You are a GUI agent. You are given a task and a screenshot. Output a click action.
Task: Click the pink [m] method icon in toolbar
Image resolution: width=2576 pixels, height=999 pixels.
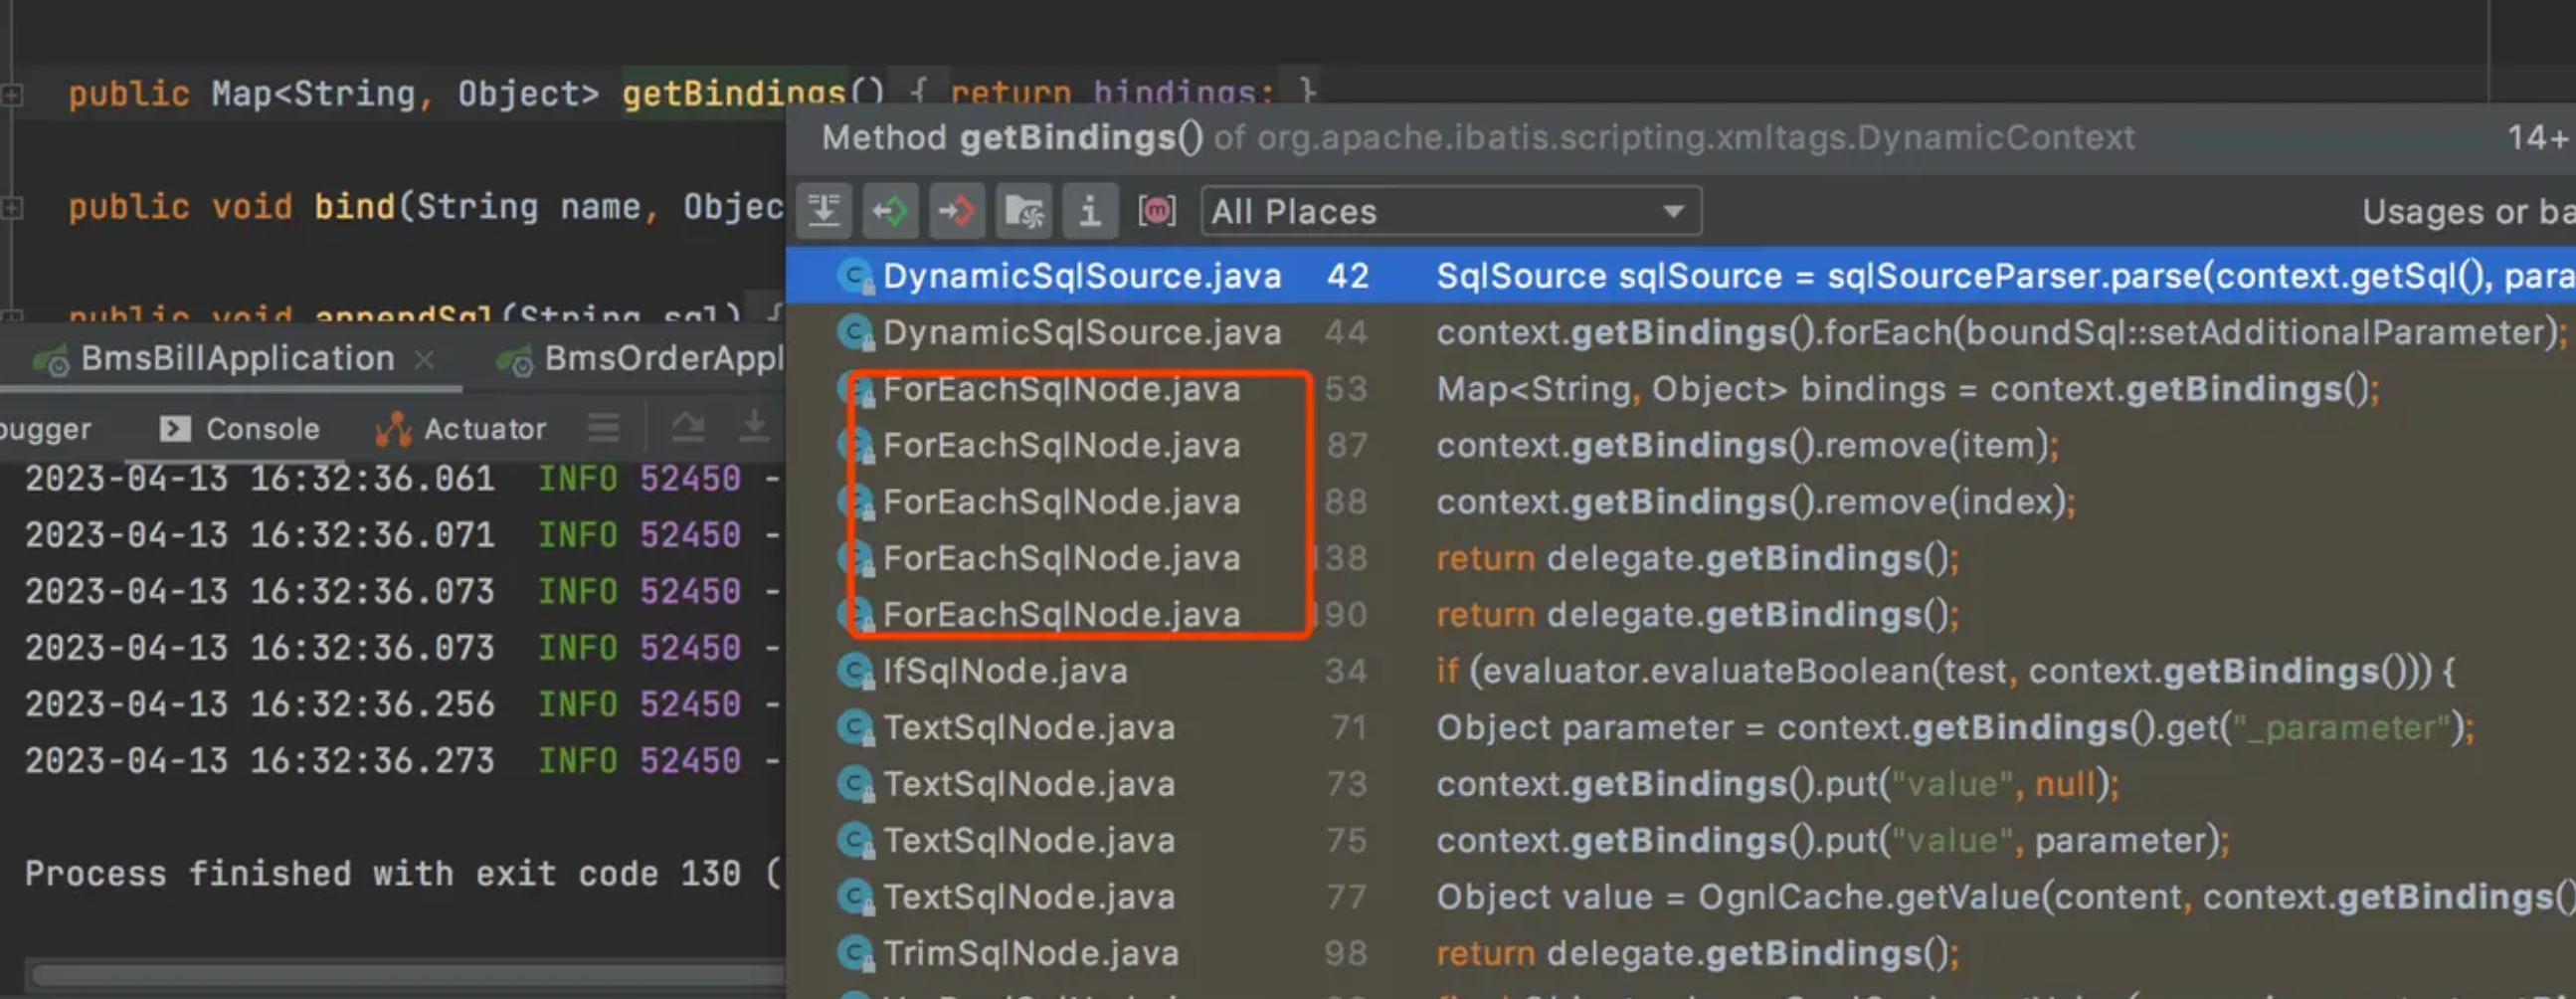pyautogui.click(x=1157, y=211)
